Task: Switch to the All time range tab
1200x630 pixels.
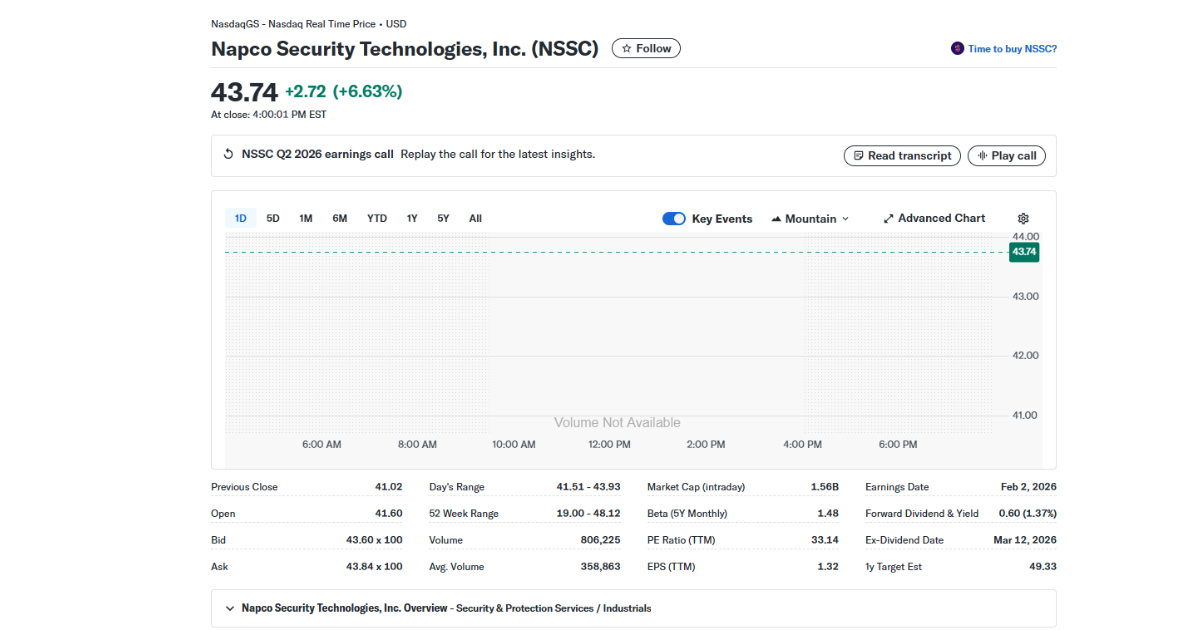Action: pos(475,217)
